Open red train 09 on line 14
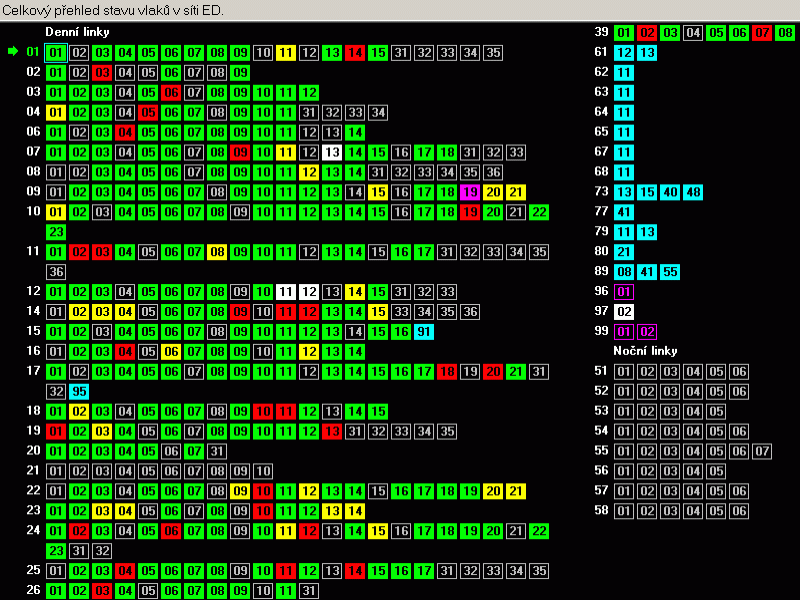The width and height of the screenshot is (800, 600). (x=240, y=311)
